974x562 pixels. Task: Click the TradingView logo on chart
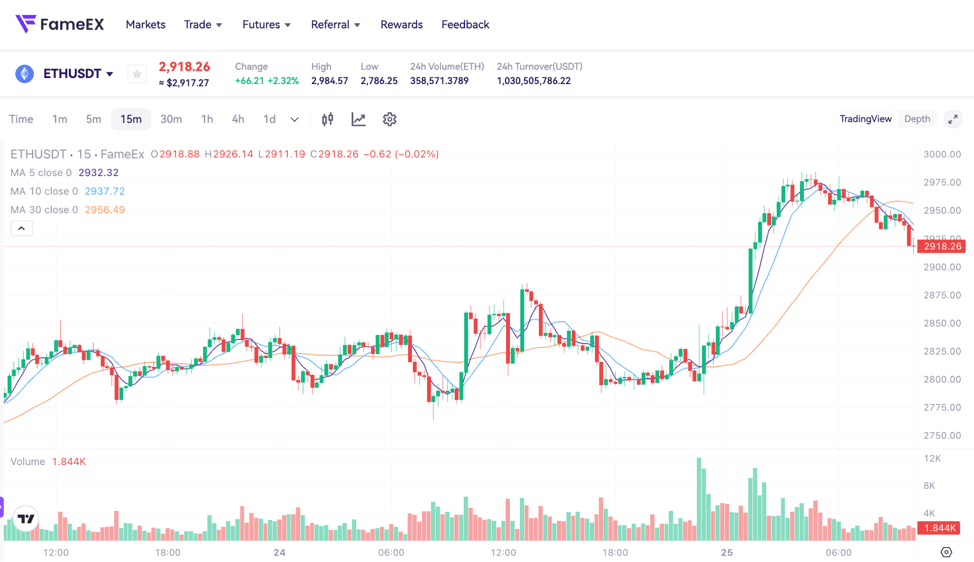tap(26, 519)
